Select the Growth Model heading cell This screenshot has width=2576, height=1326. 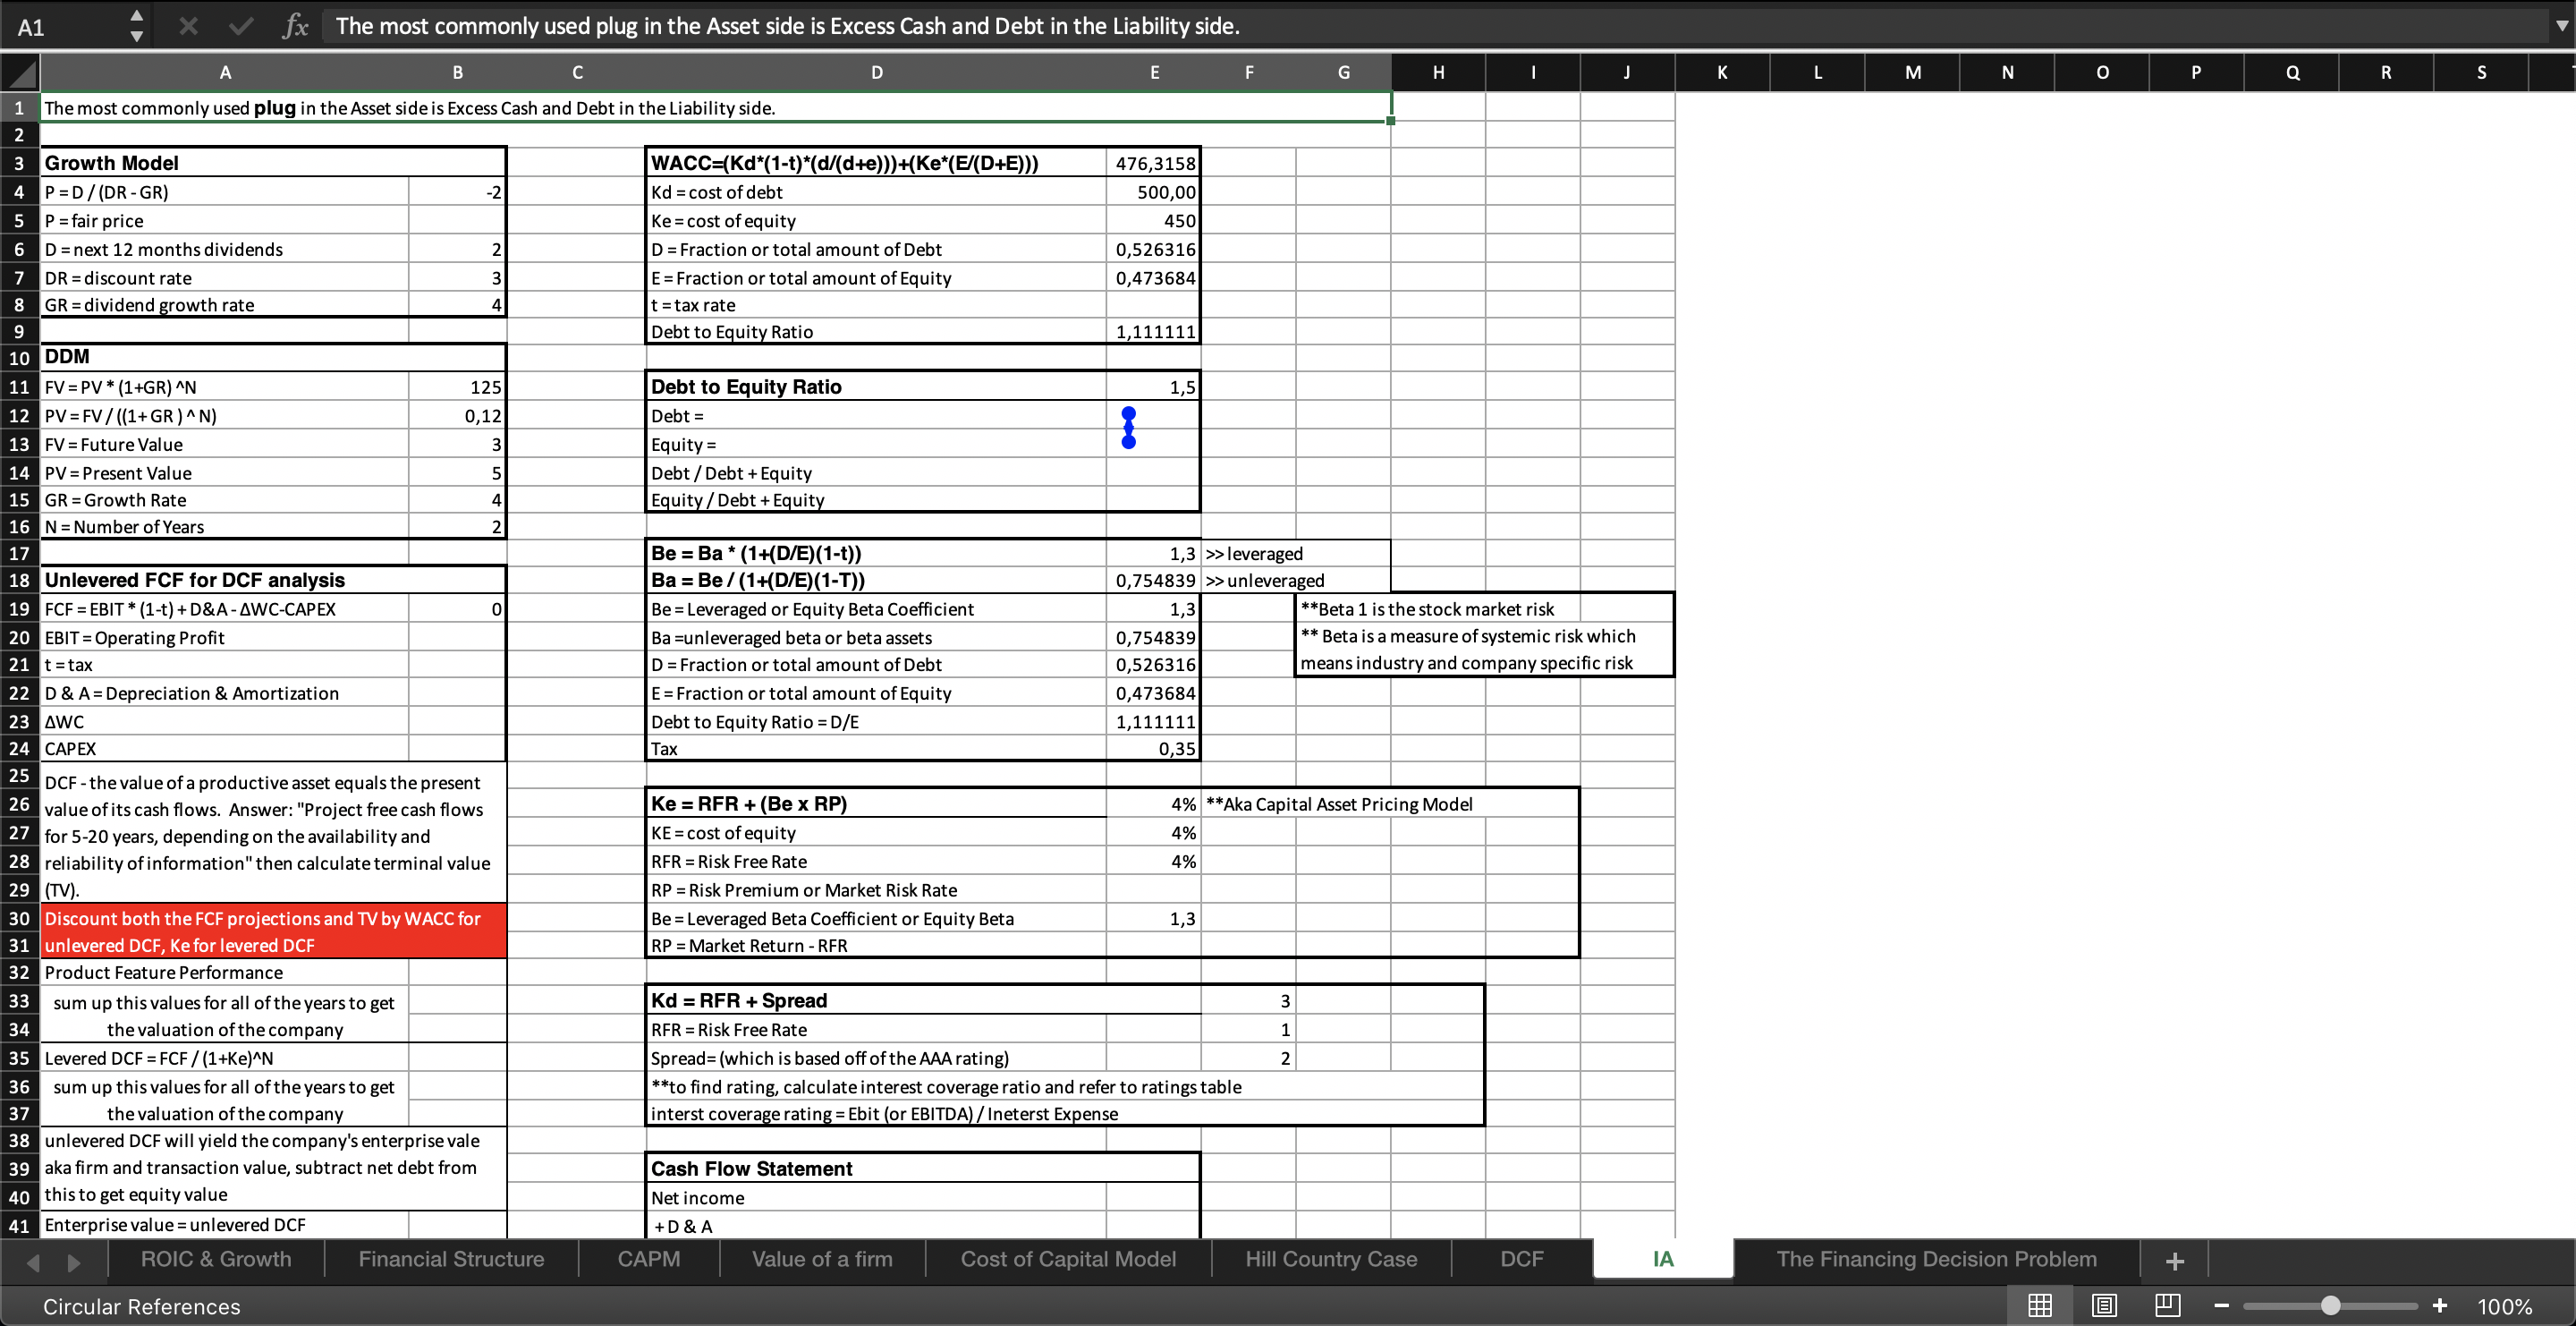click(225, 163)
